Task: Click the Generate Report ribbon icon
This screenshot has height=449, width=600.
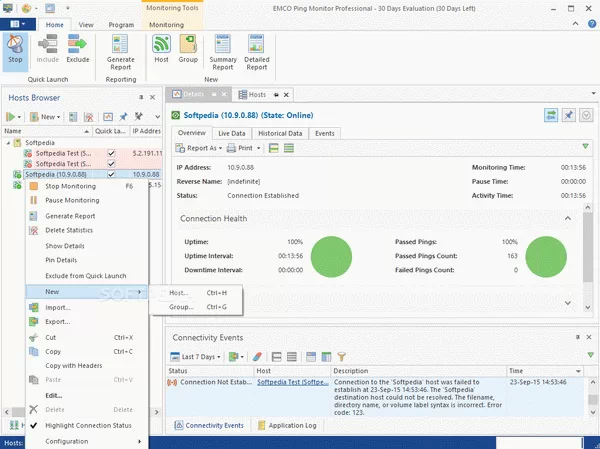Action: click(121, 50)
